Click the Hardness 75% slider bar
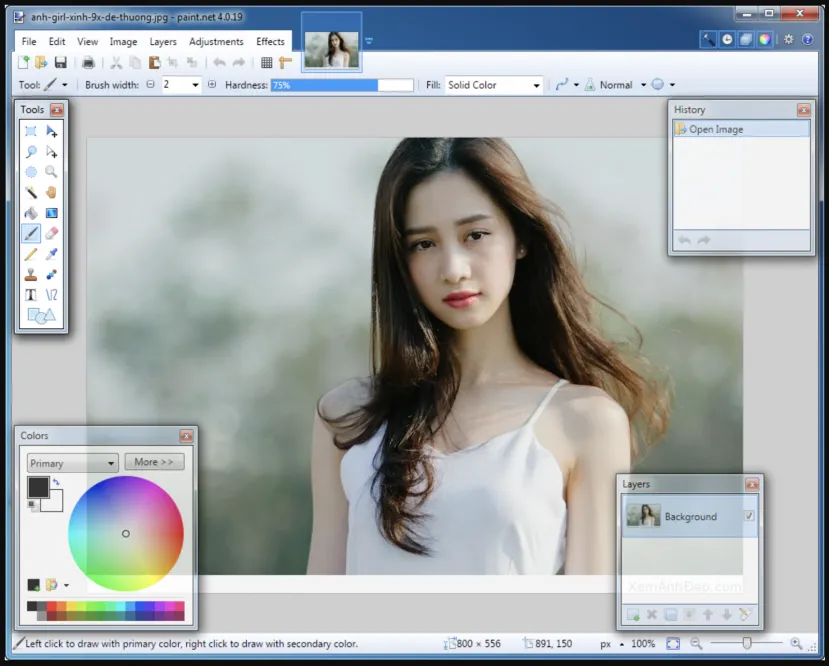 [x=342, y=86]
